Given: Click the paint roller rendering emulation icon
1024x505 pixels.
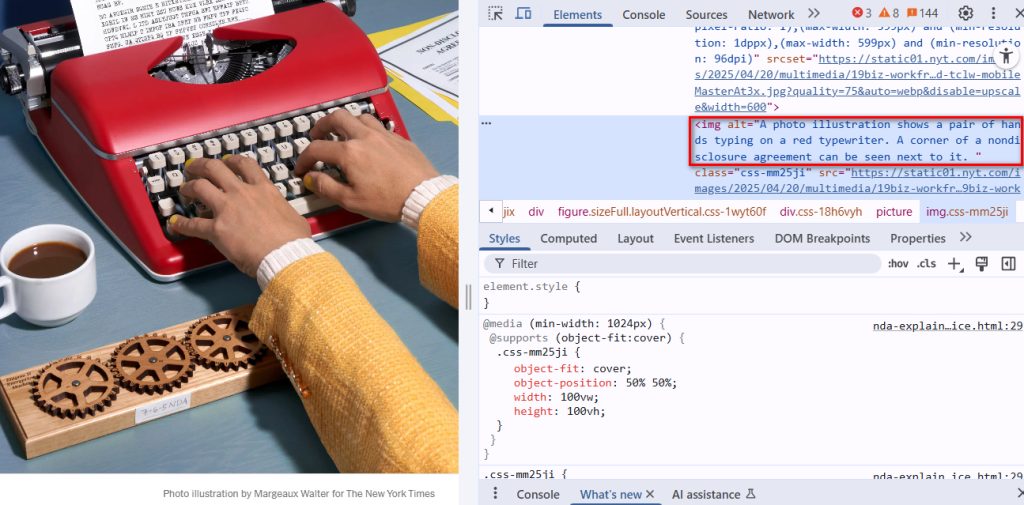Looking at the screenshot, I should point(981,263).
